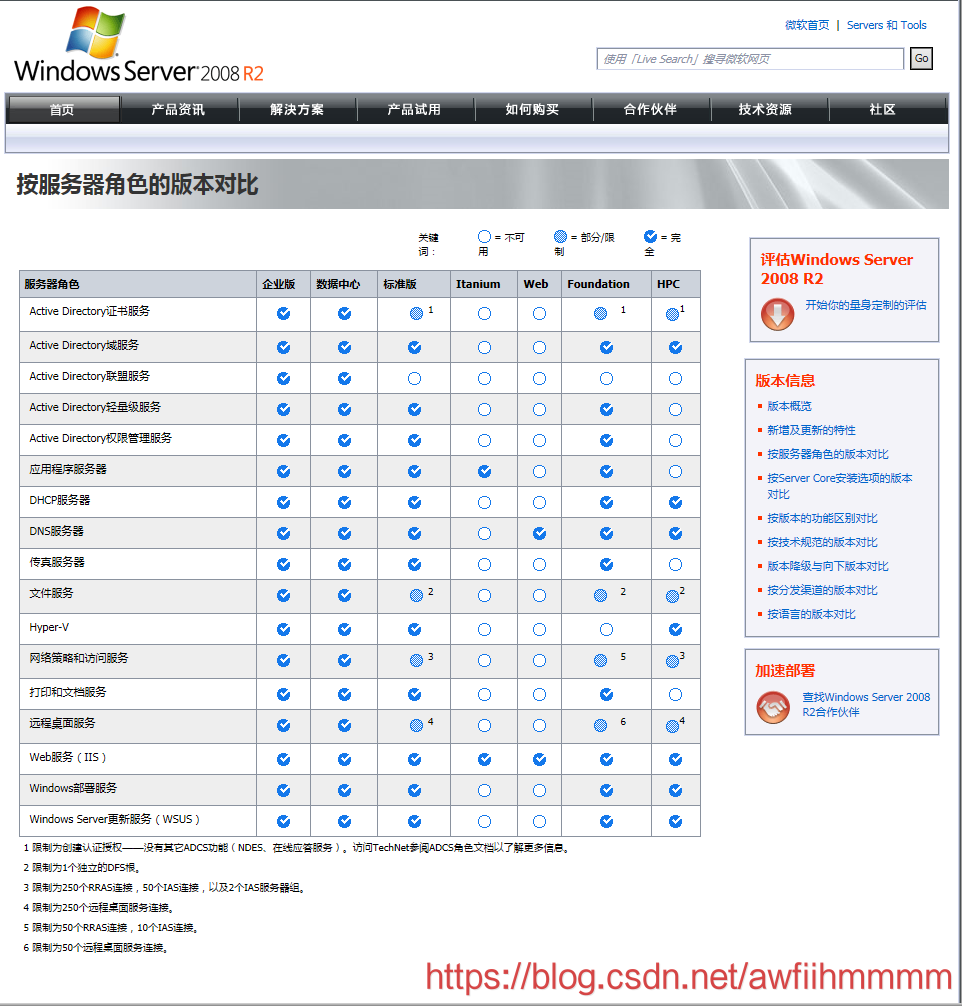Viewport: 962px width, 1006px height.
Task: Click HPC empty circle in 打印和文档服务 row
Action: (x=675, y=694)
